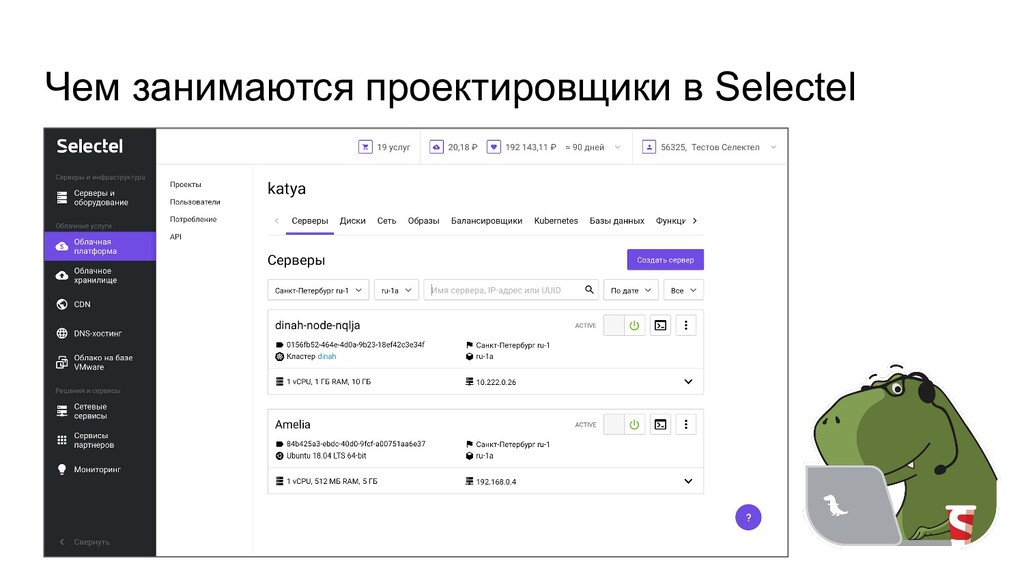Open more options for dinah-node-nqlja
Screen dimensions: 1024x576
tap(686, 325)
